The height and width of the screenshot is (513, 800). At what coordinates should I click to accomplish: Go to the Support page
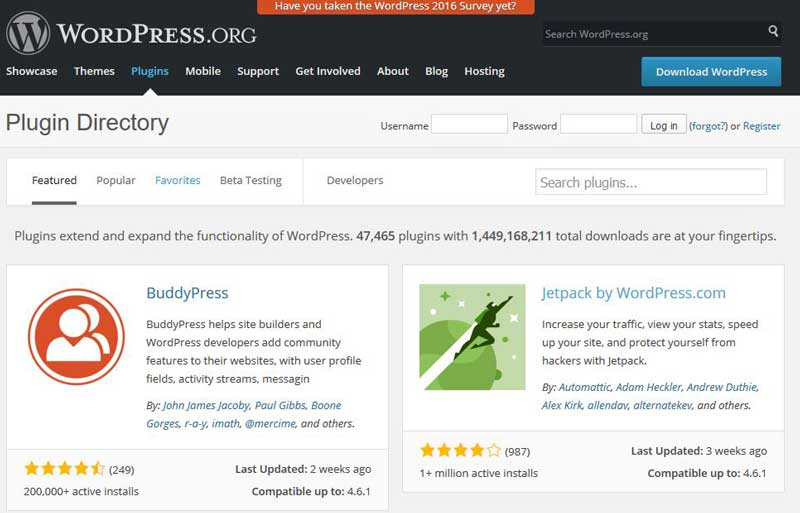pyautogui.click(x=258, y=71)
